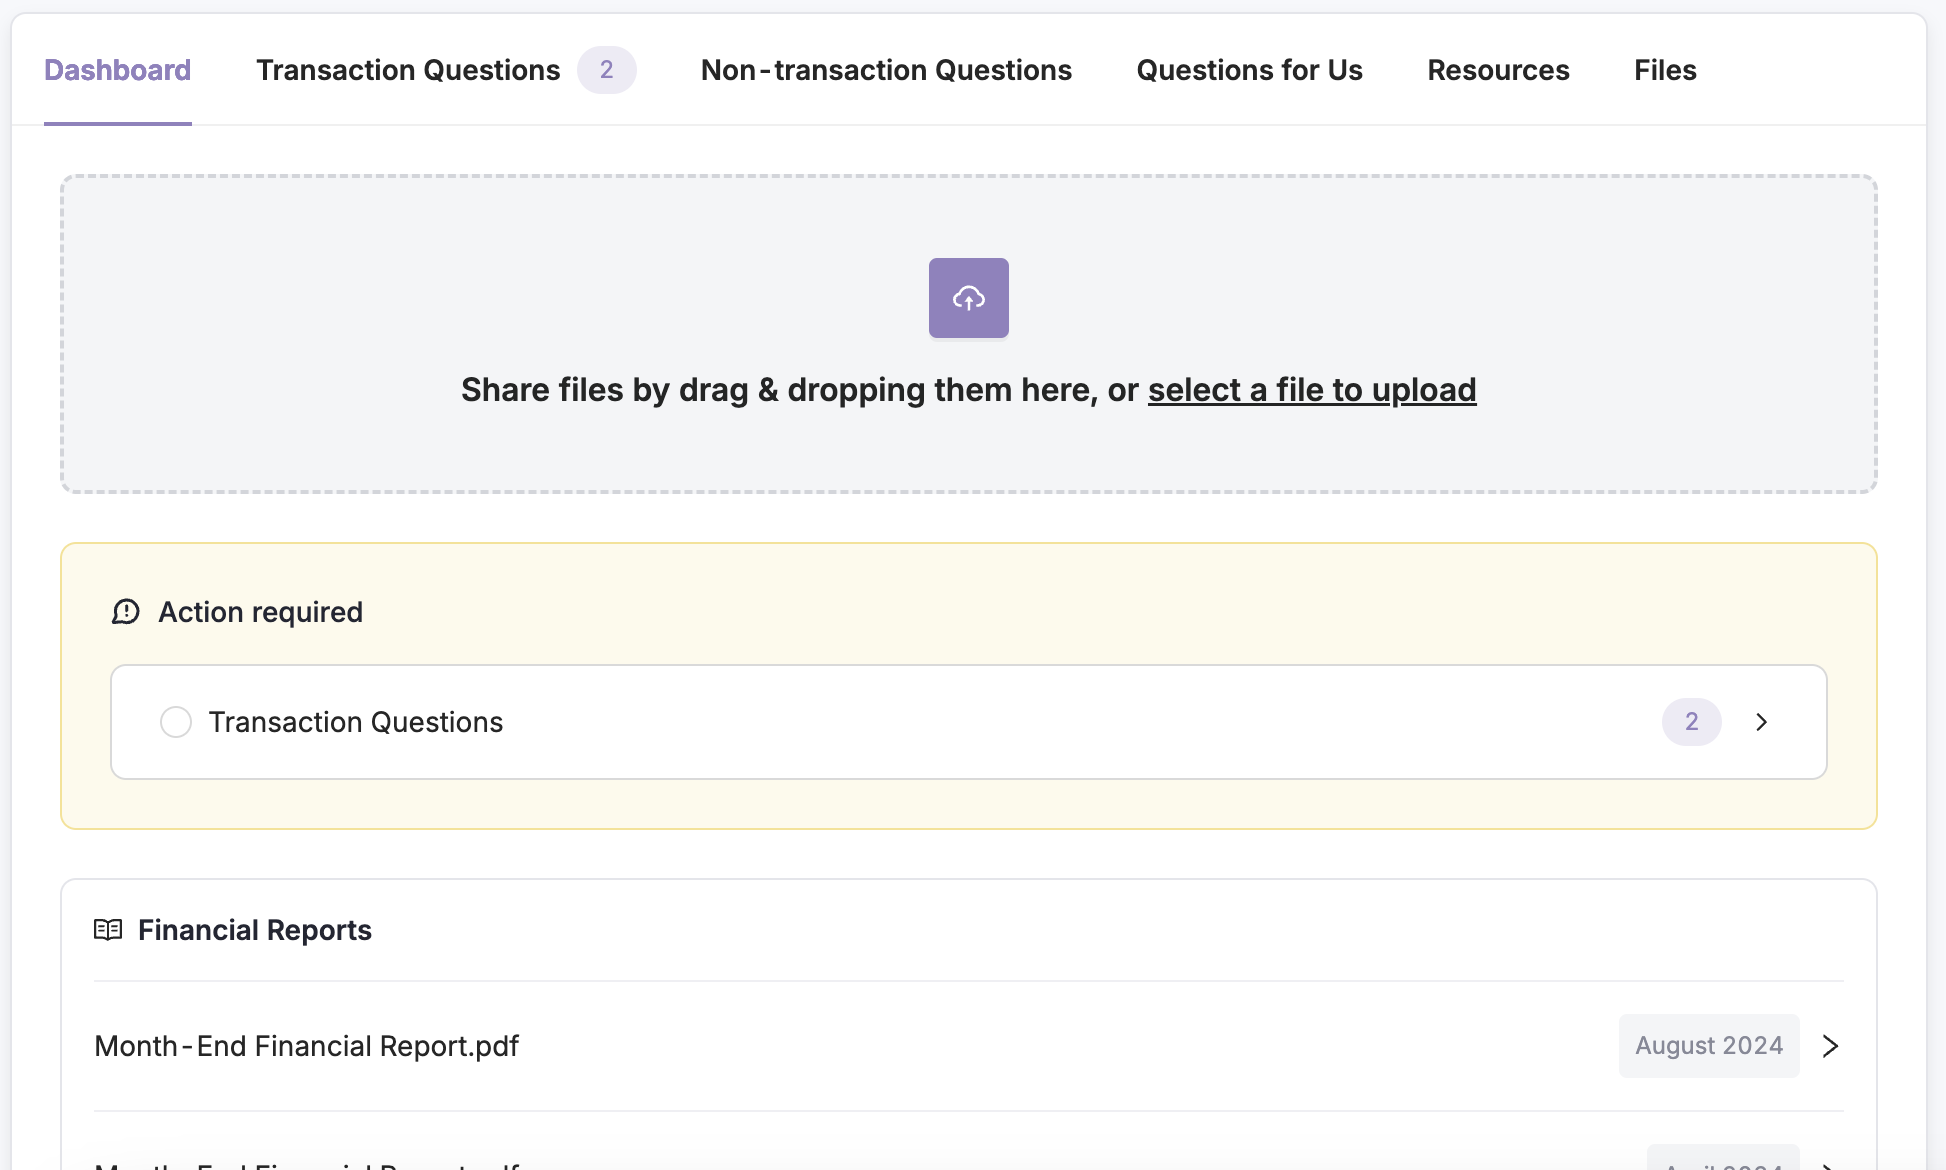Click the tab badge showing 2
1946x1170 pixels.
(606, 70)
